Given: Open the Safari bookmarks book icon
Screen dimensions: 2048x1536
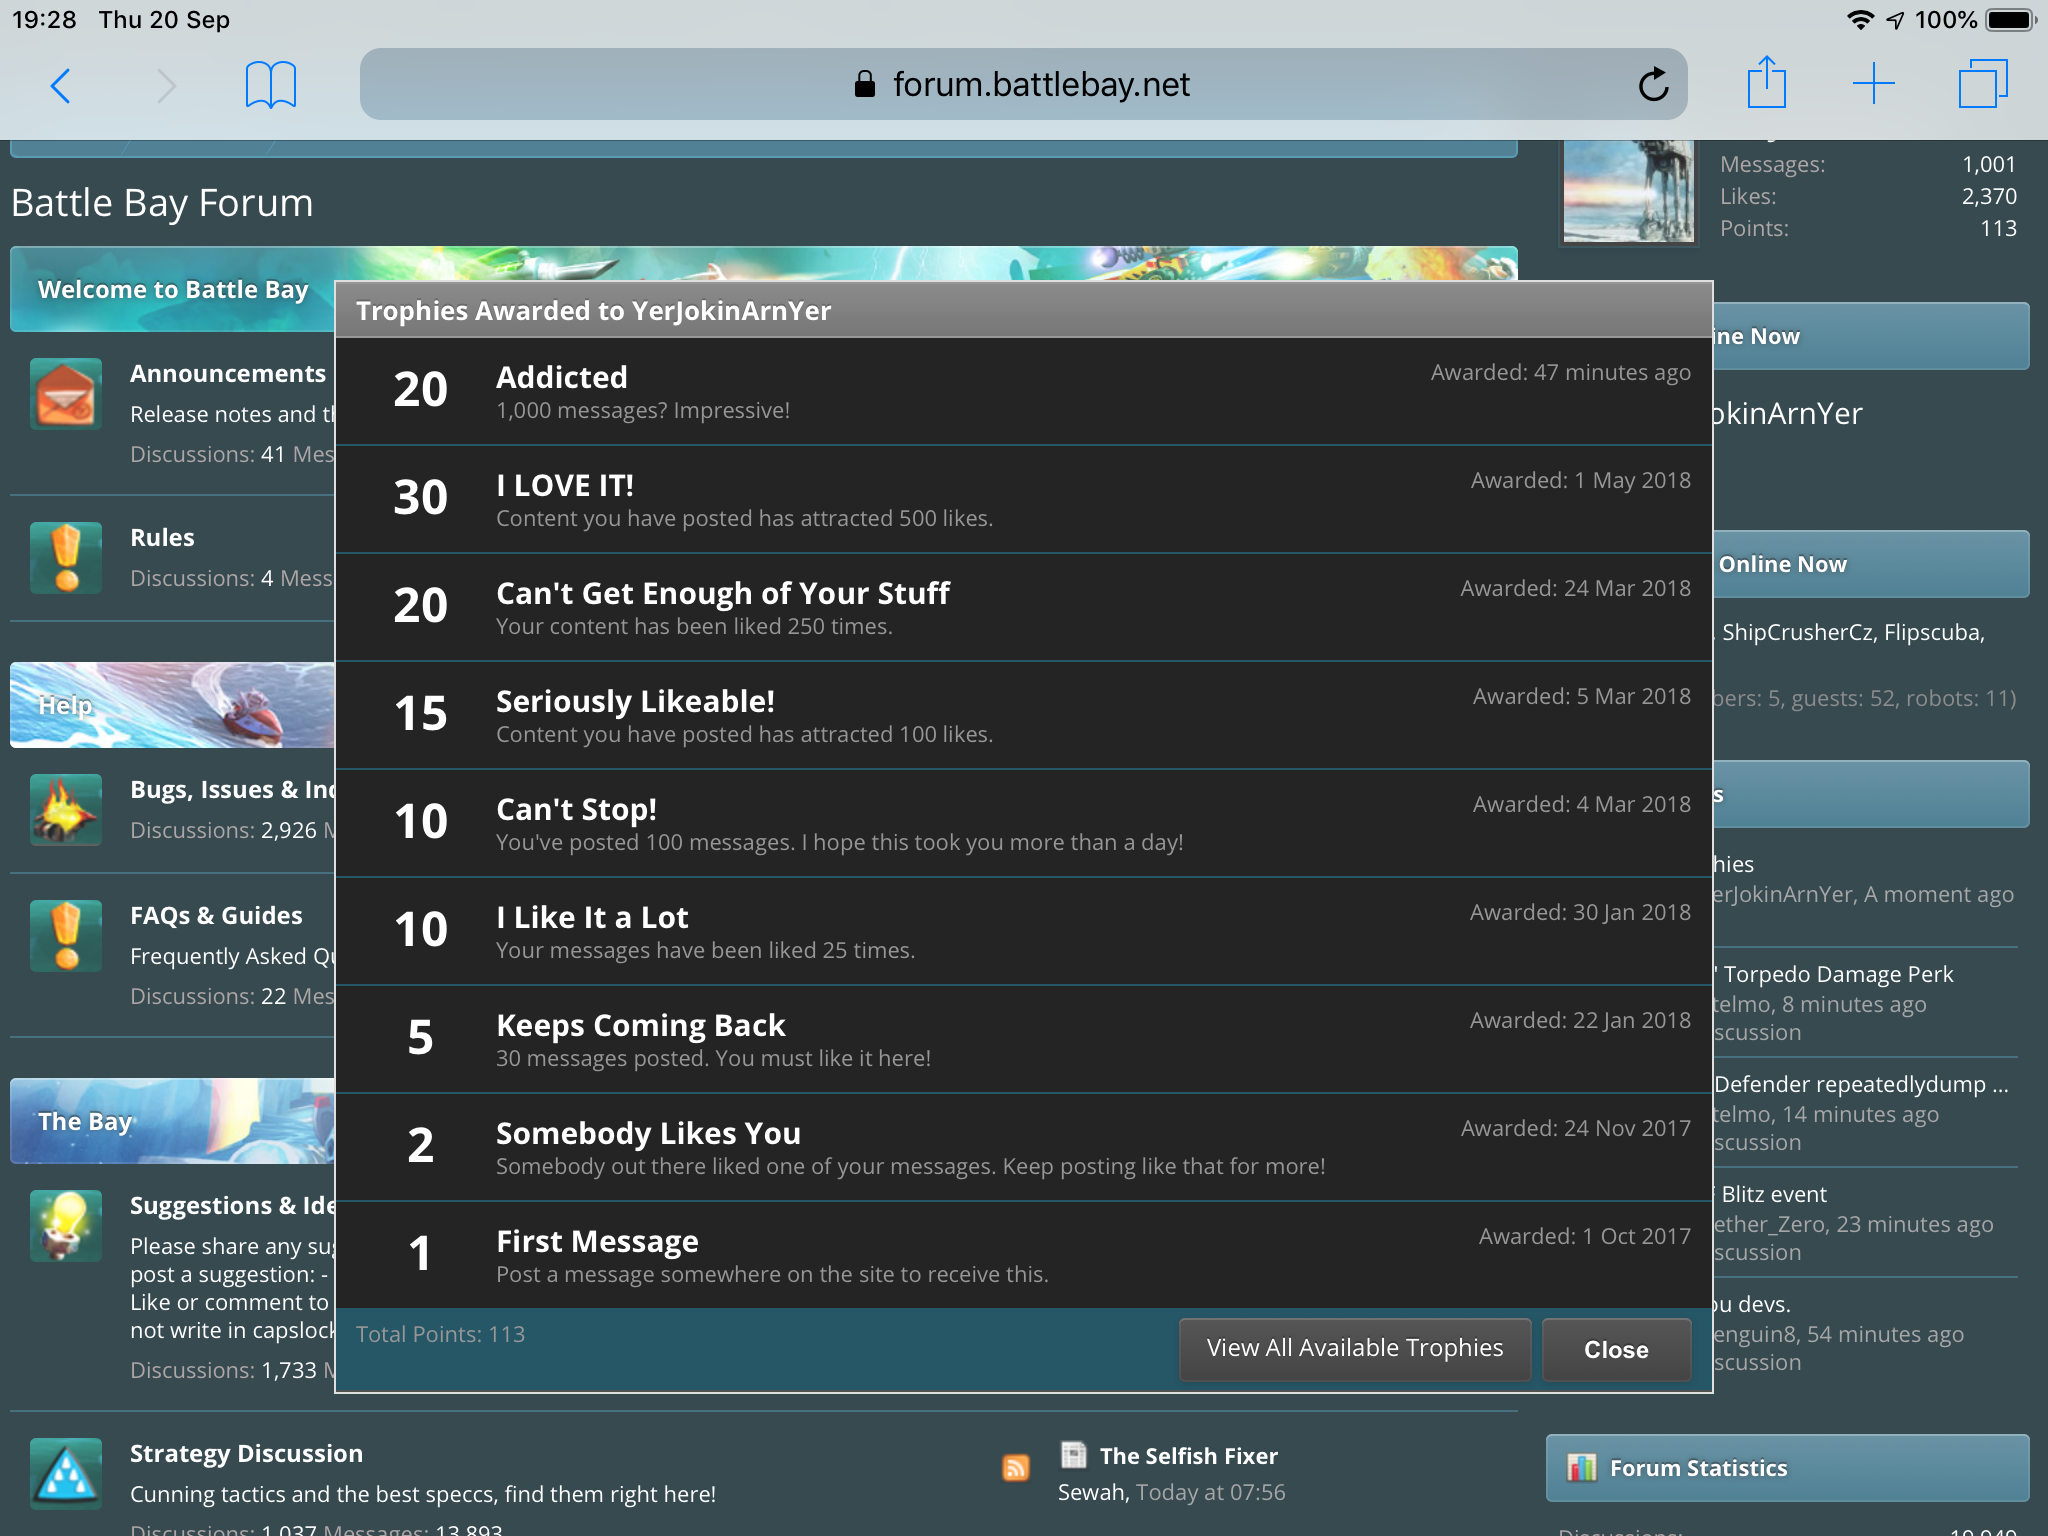Looking at the screenshot, I should (270, 85).
